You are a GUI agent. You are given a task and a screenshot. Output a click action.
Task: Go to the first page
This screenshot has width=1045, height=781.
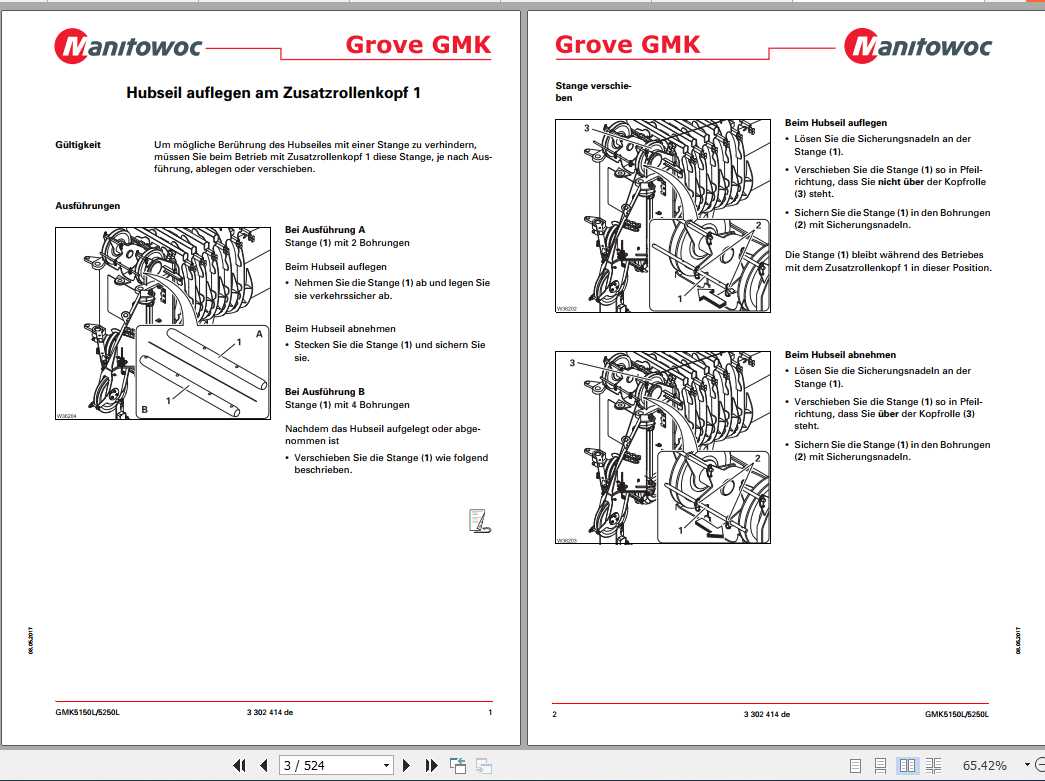(x=239, y=766)
